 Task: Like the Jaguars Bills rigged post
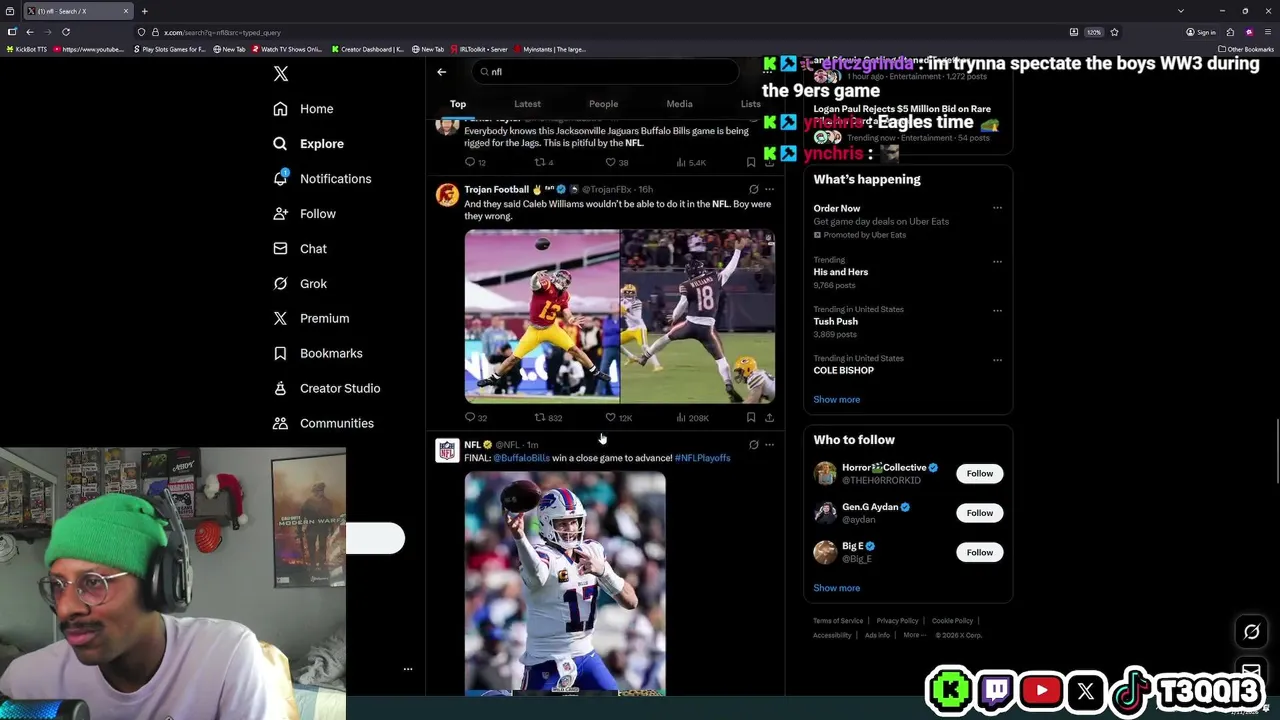point(617,162)
